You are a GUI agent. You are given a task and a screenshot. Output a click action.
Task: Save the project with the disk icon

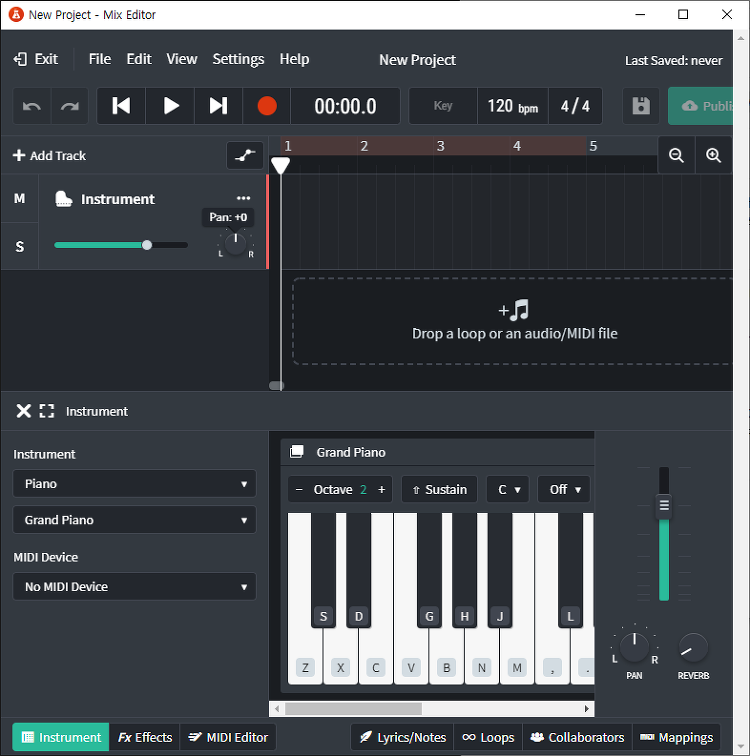click(x=641, y=106)
